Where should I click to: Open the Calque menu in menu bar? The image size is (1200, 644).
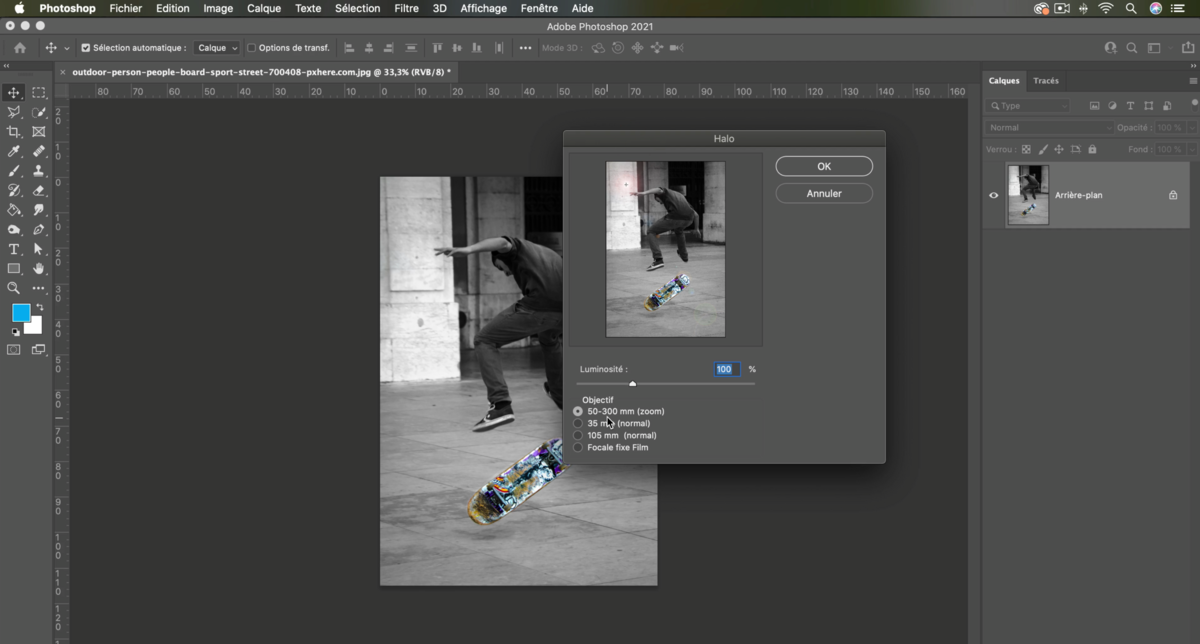pos(264,8)
